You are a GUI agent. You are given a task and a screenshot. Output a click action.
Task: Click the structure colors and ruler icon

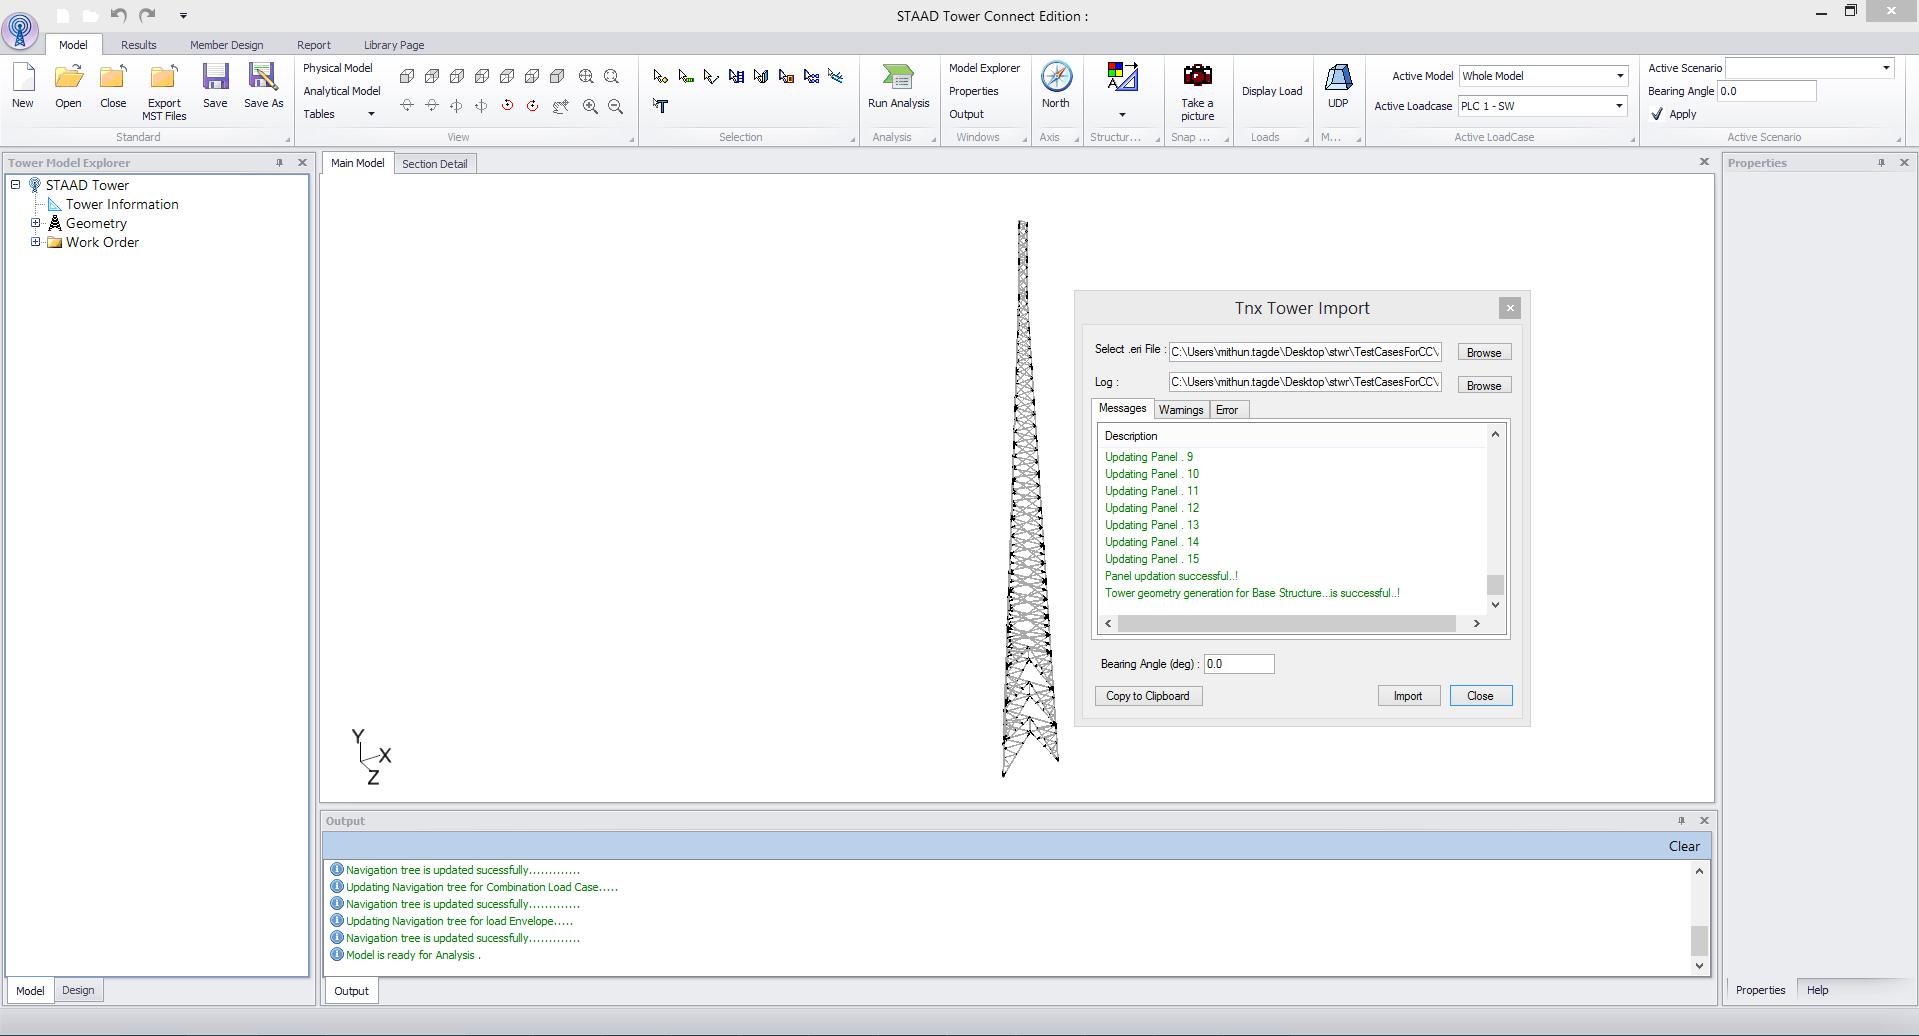(1122, 77)
